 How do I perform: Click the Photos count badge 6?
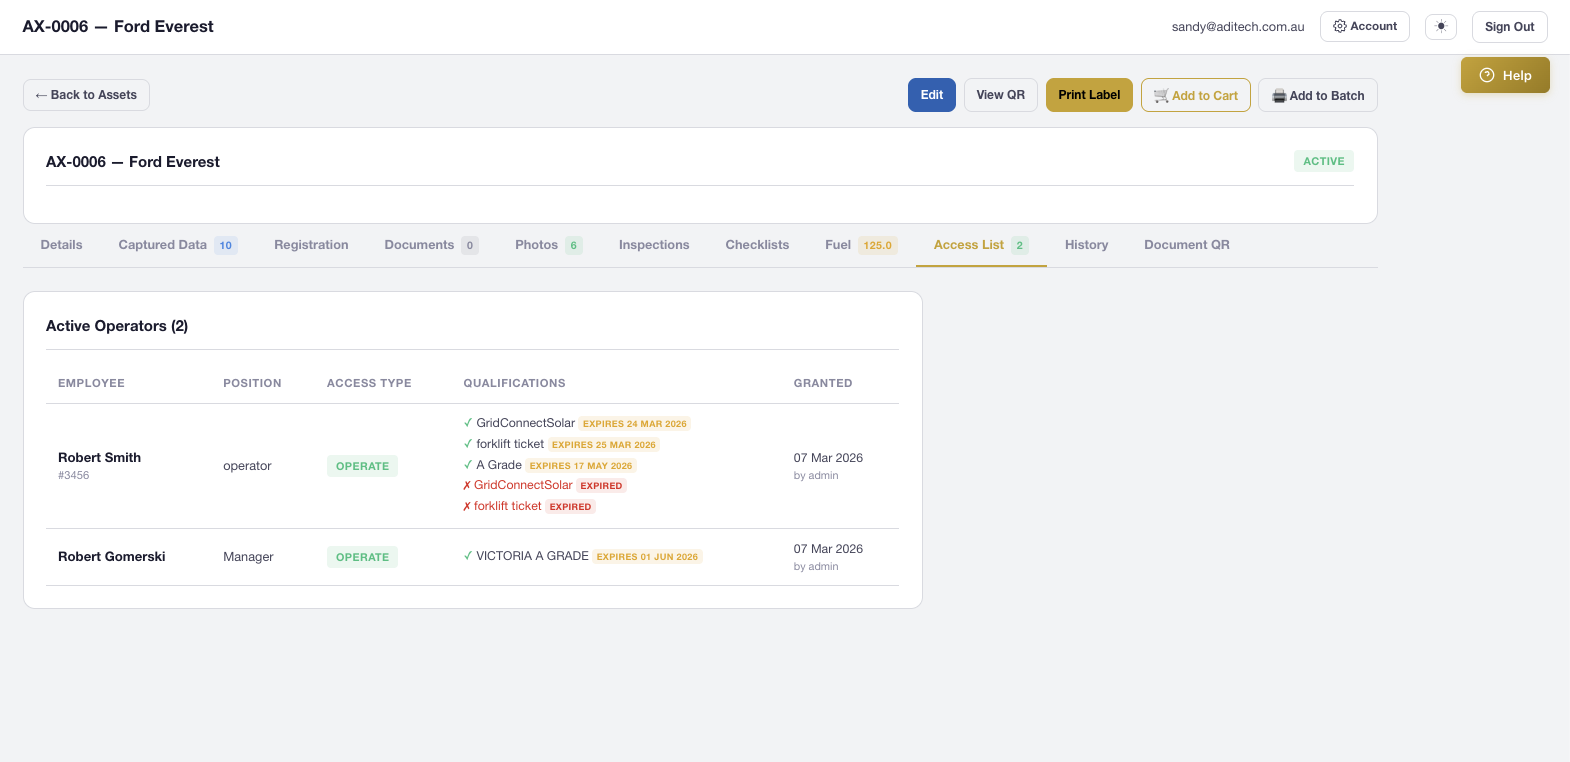click(574, 245)
